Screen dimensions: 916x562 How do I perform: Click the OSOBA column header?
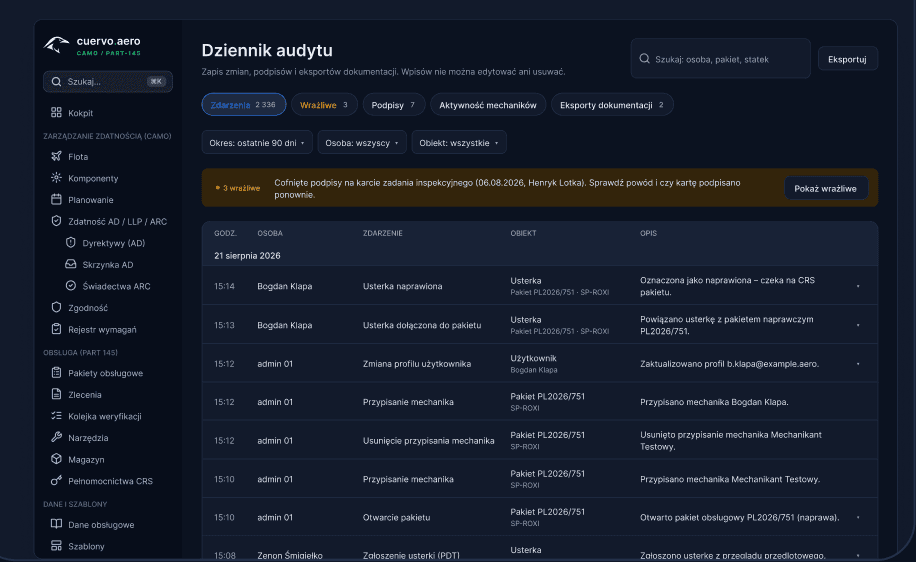pyautogui.click(x=270, y=233)
